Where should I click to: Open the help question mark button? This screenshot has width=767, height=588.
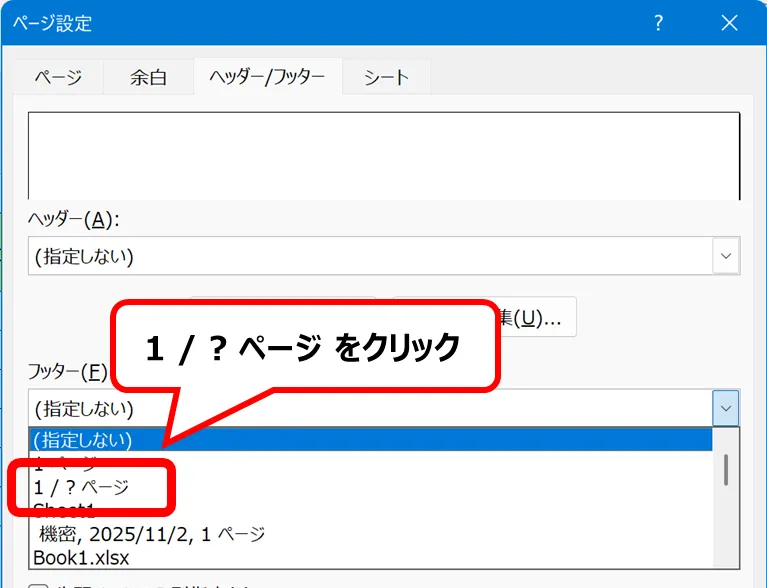659,23
